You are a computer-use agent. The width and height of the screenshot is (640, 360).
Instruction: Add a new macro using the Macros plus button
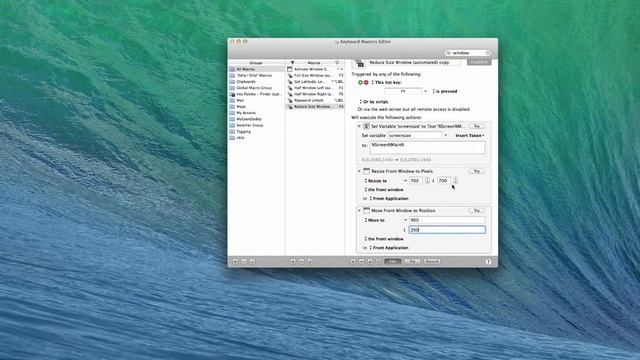[x=293, y=261]
